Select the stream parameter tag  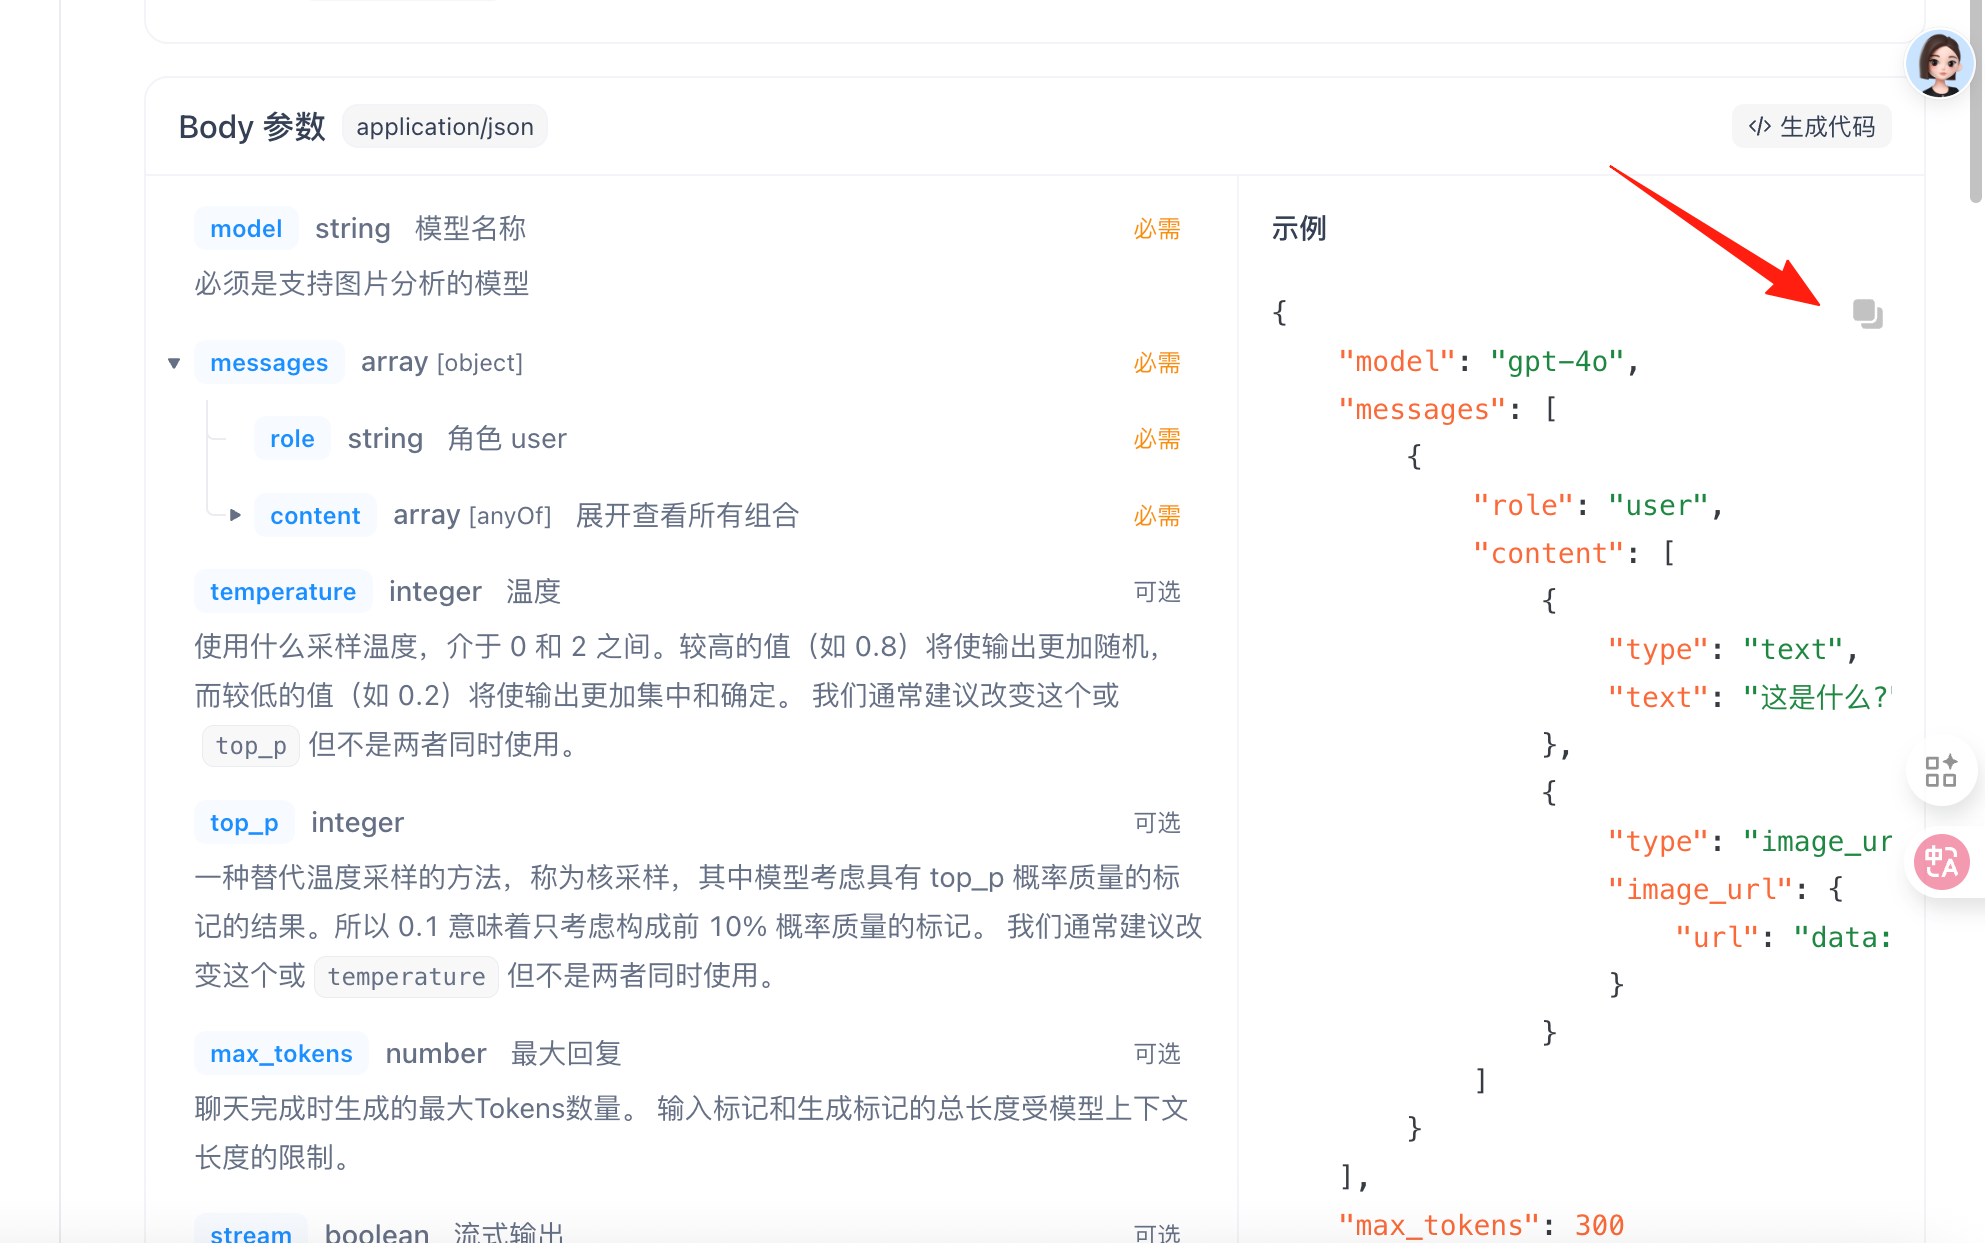(x=251, y=1231)
